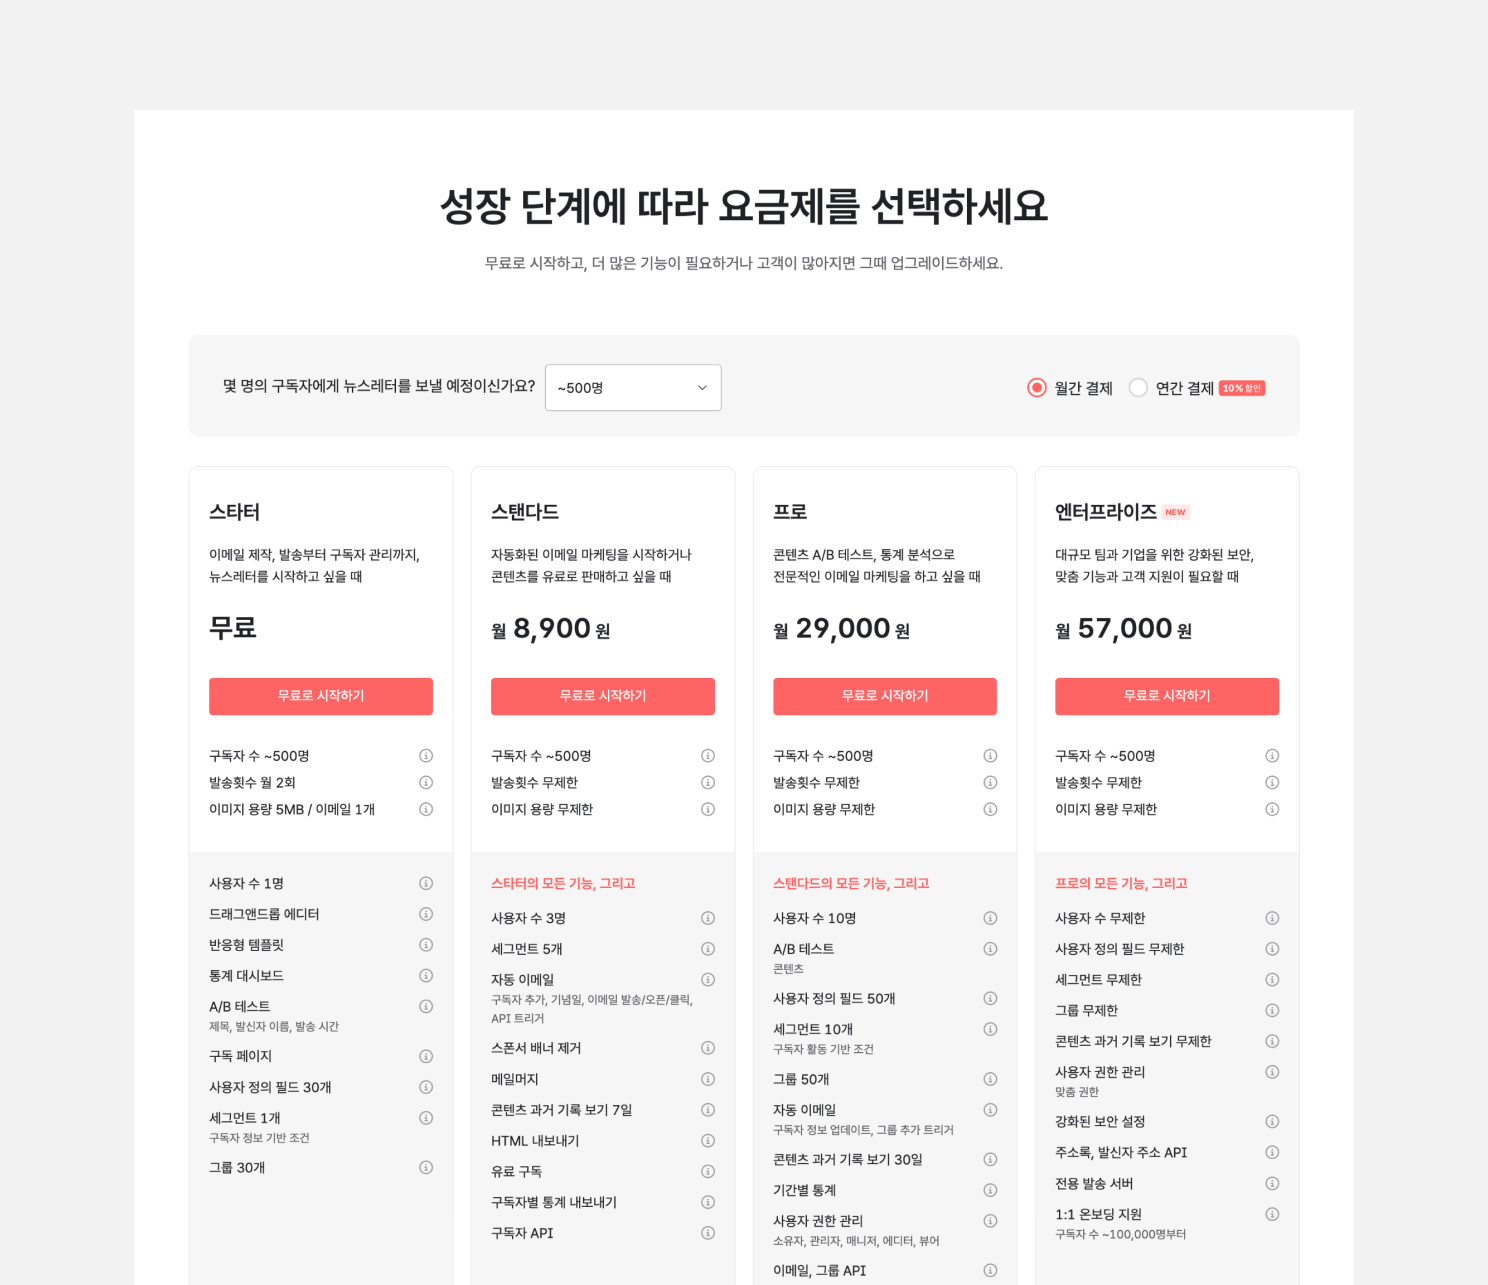
Task: Click info icon next to 메일머지
Action: [708, 1079]
